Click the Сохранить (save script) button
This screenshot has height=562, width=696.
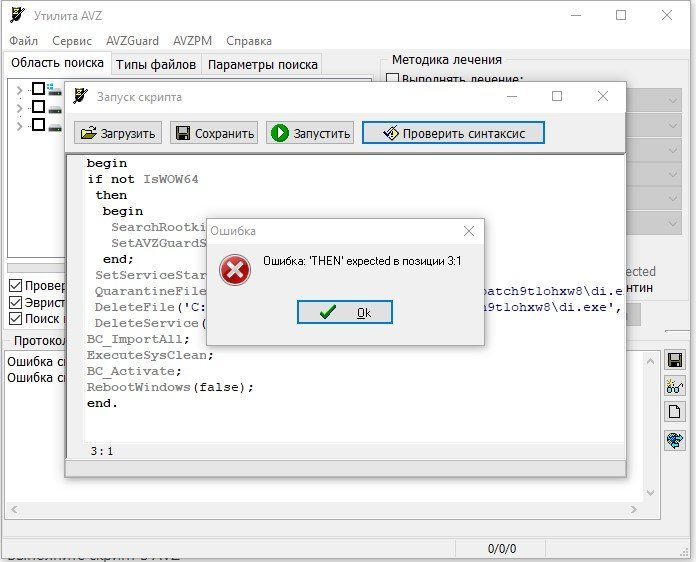point(214,133)
